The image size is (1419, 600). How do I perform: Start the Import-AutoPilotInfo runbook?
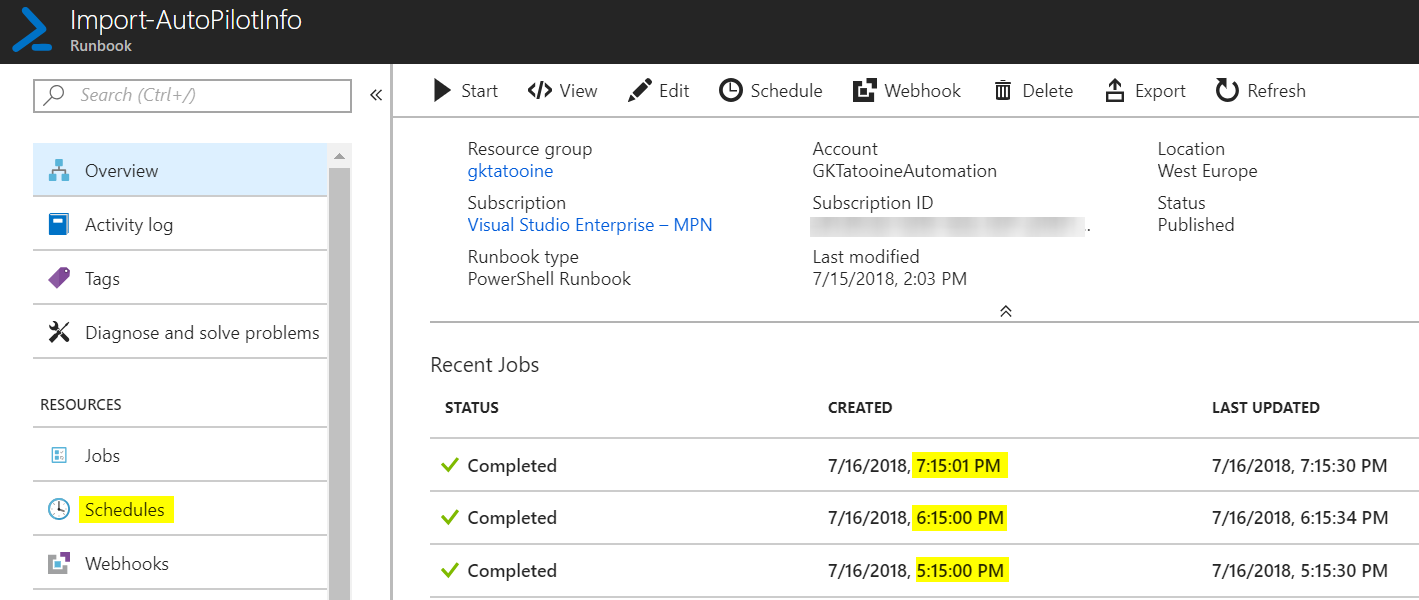464,90
